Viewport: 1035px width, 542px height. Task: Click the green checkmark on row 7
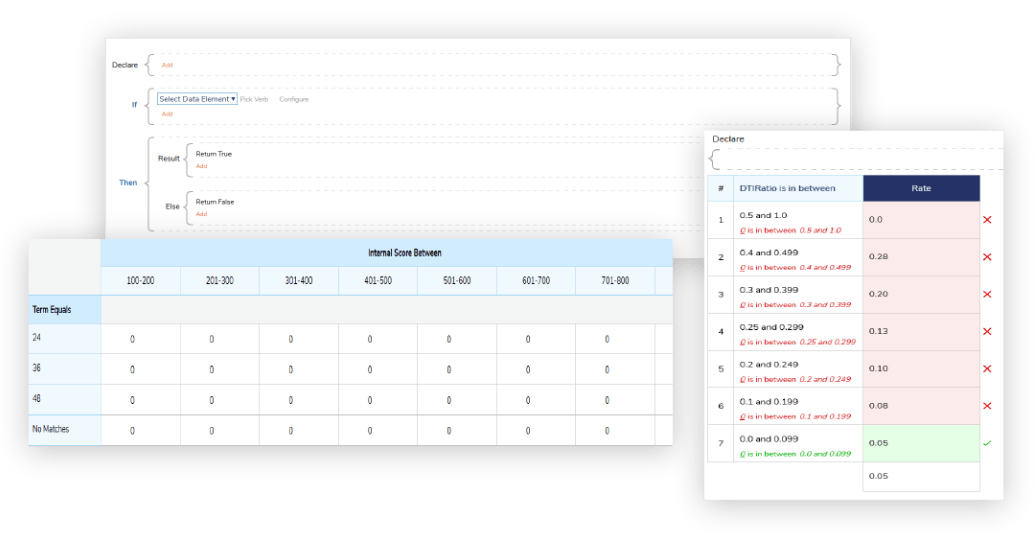click(x=987, y=443)
